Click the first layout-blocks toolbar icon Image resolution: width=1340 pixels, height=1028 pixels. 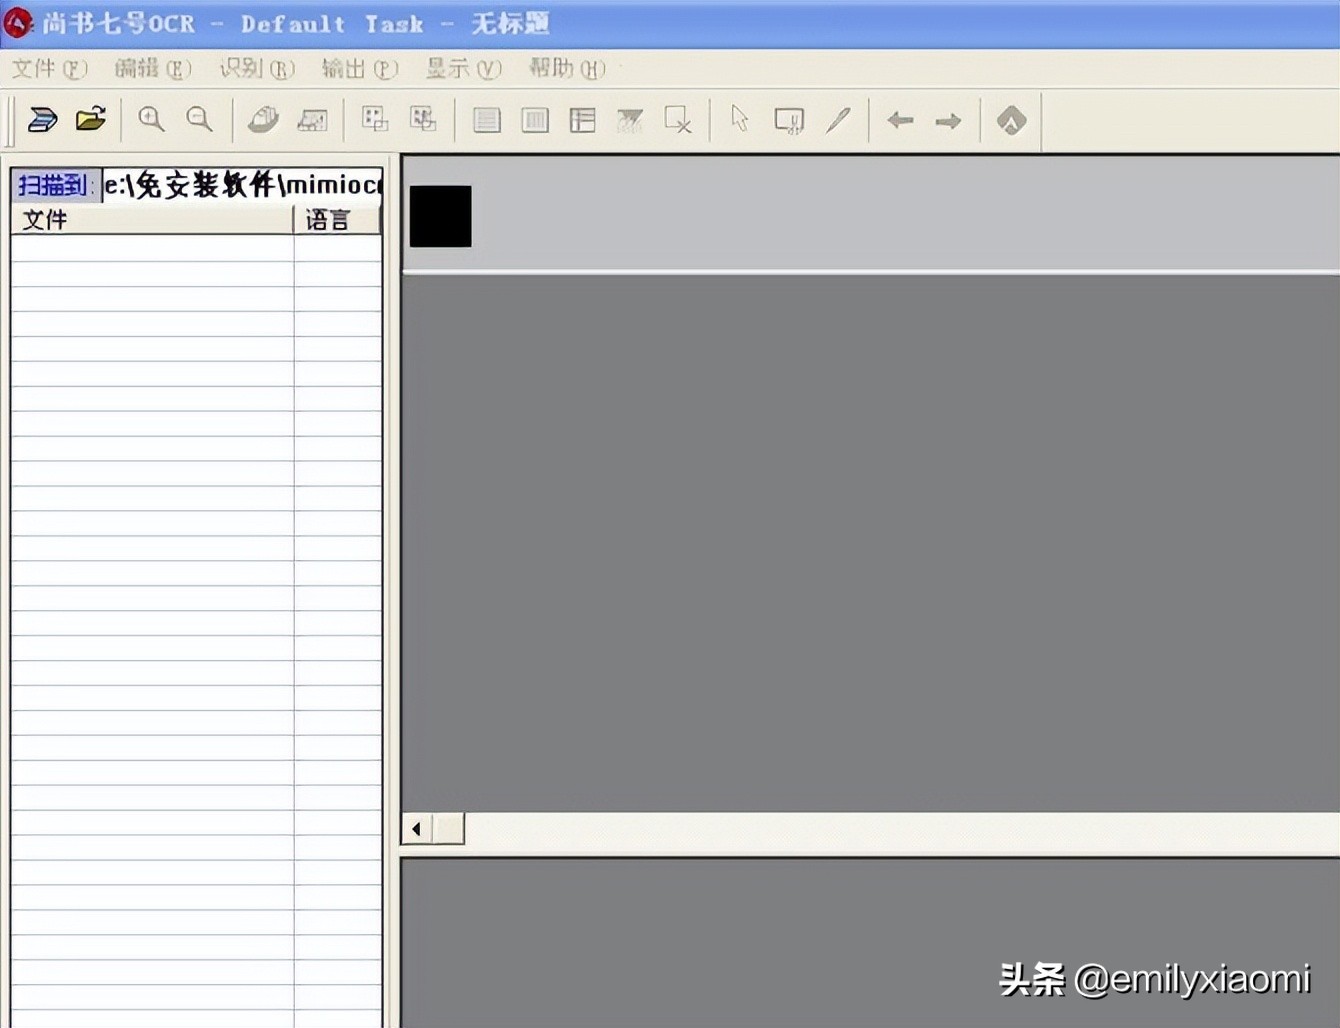(x=375, y=120)
